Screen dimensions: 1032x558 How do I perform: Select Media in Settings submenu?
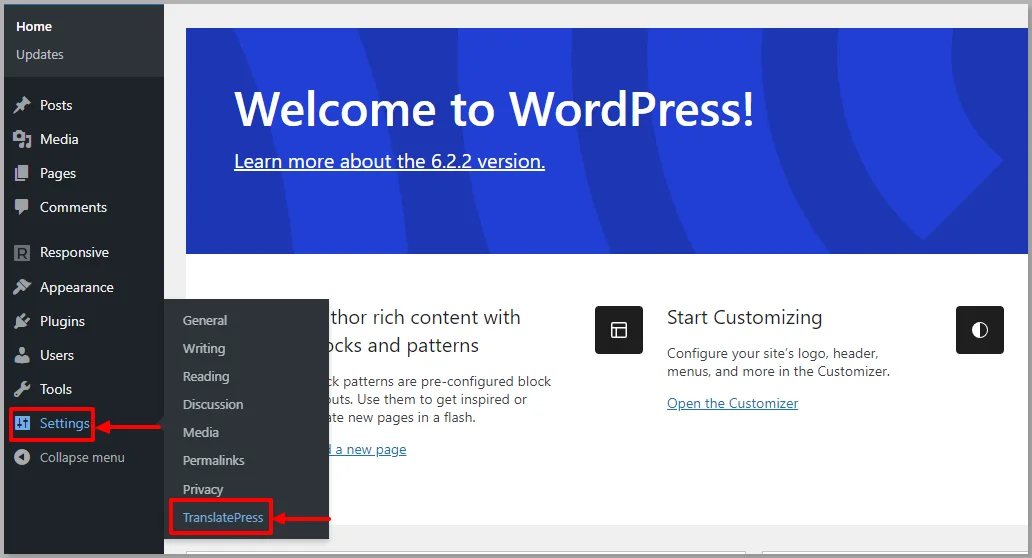[201, 432]
